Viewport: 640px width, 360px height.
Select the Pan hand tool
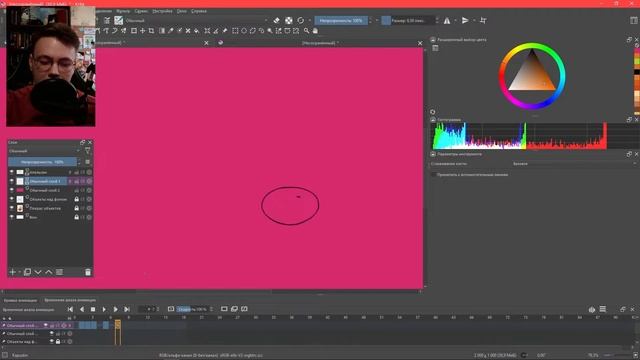tap(315, 31)
